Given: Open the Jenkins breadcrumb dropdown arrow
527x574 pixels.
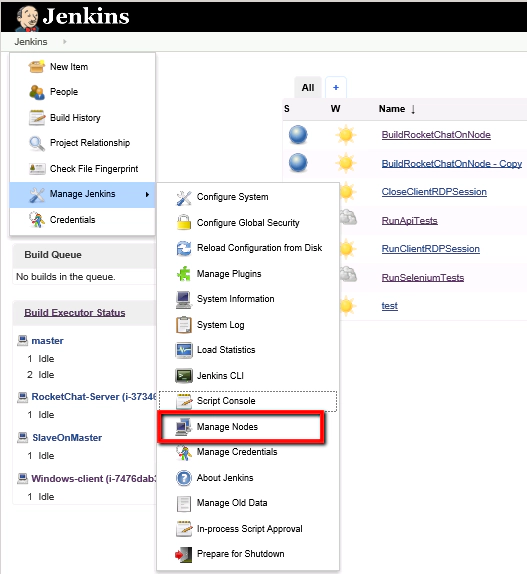Looking at the screenshot, I should [64, 42].
